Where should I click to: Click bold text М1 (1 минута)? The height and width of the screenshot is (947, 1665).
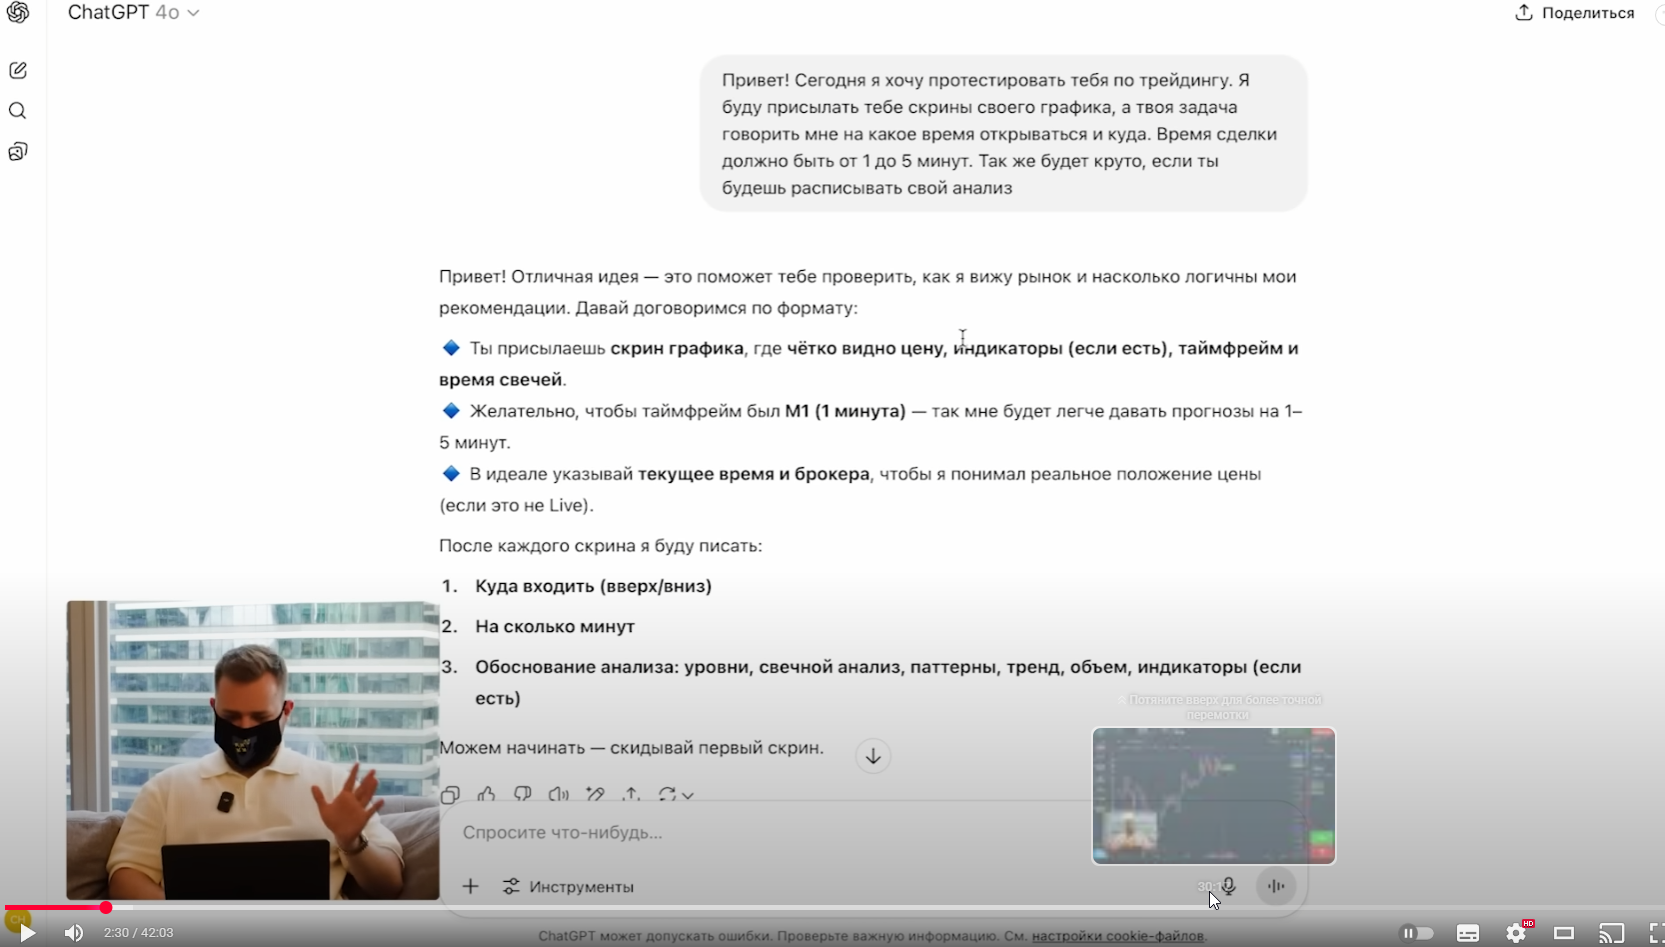coord(845,411)
